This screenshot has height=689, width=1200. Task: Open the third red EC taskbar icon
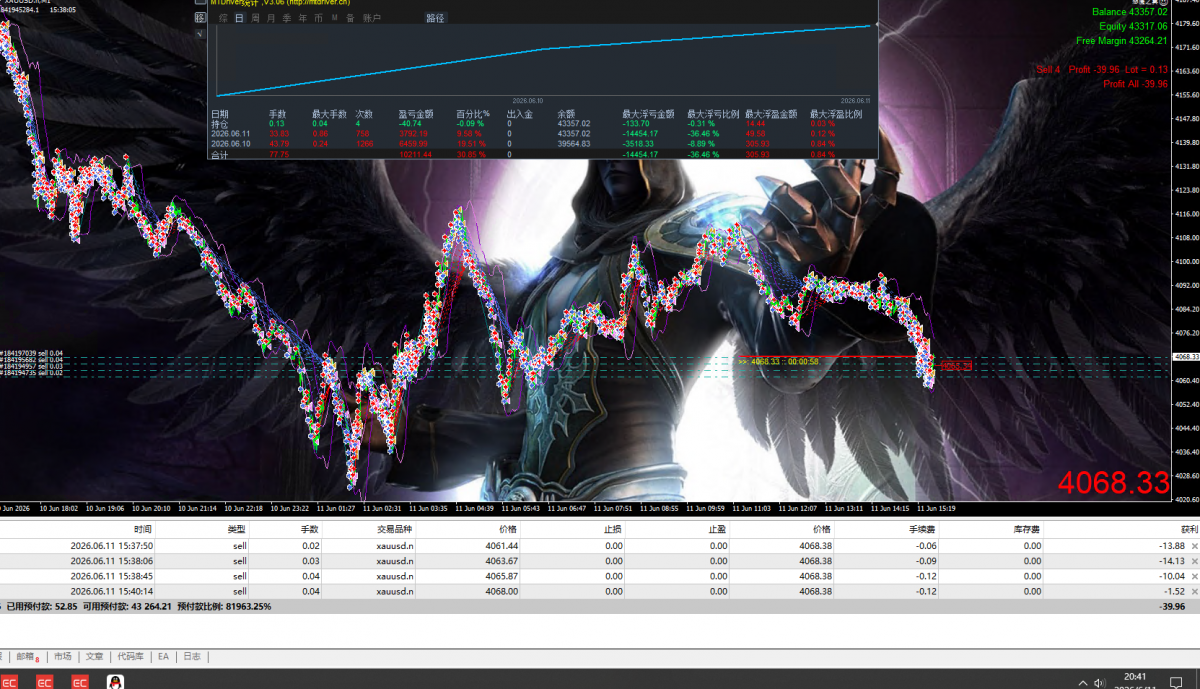[80, 681]
